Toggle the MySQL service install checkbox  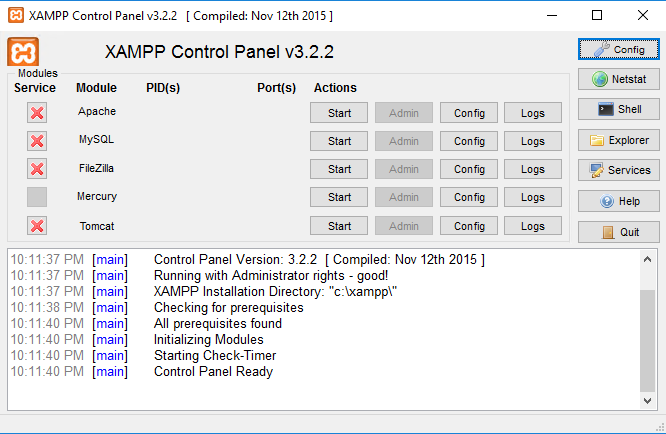[37, 141]
